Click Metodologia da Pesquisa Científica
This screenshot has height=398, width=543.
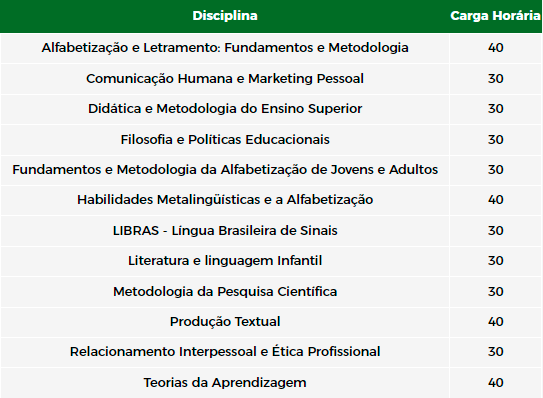(x=225, y=292)
